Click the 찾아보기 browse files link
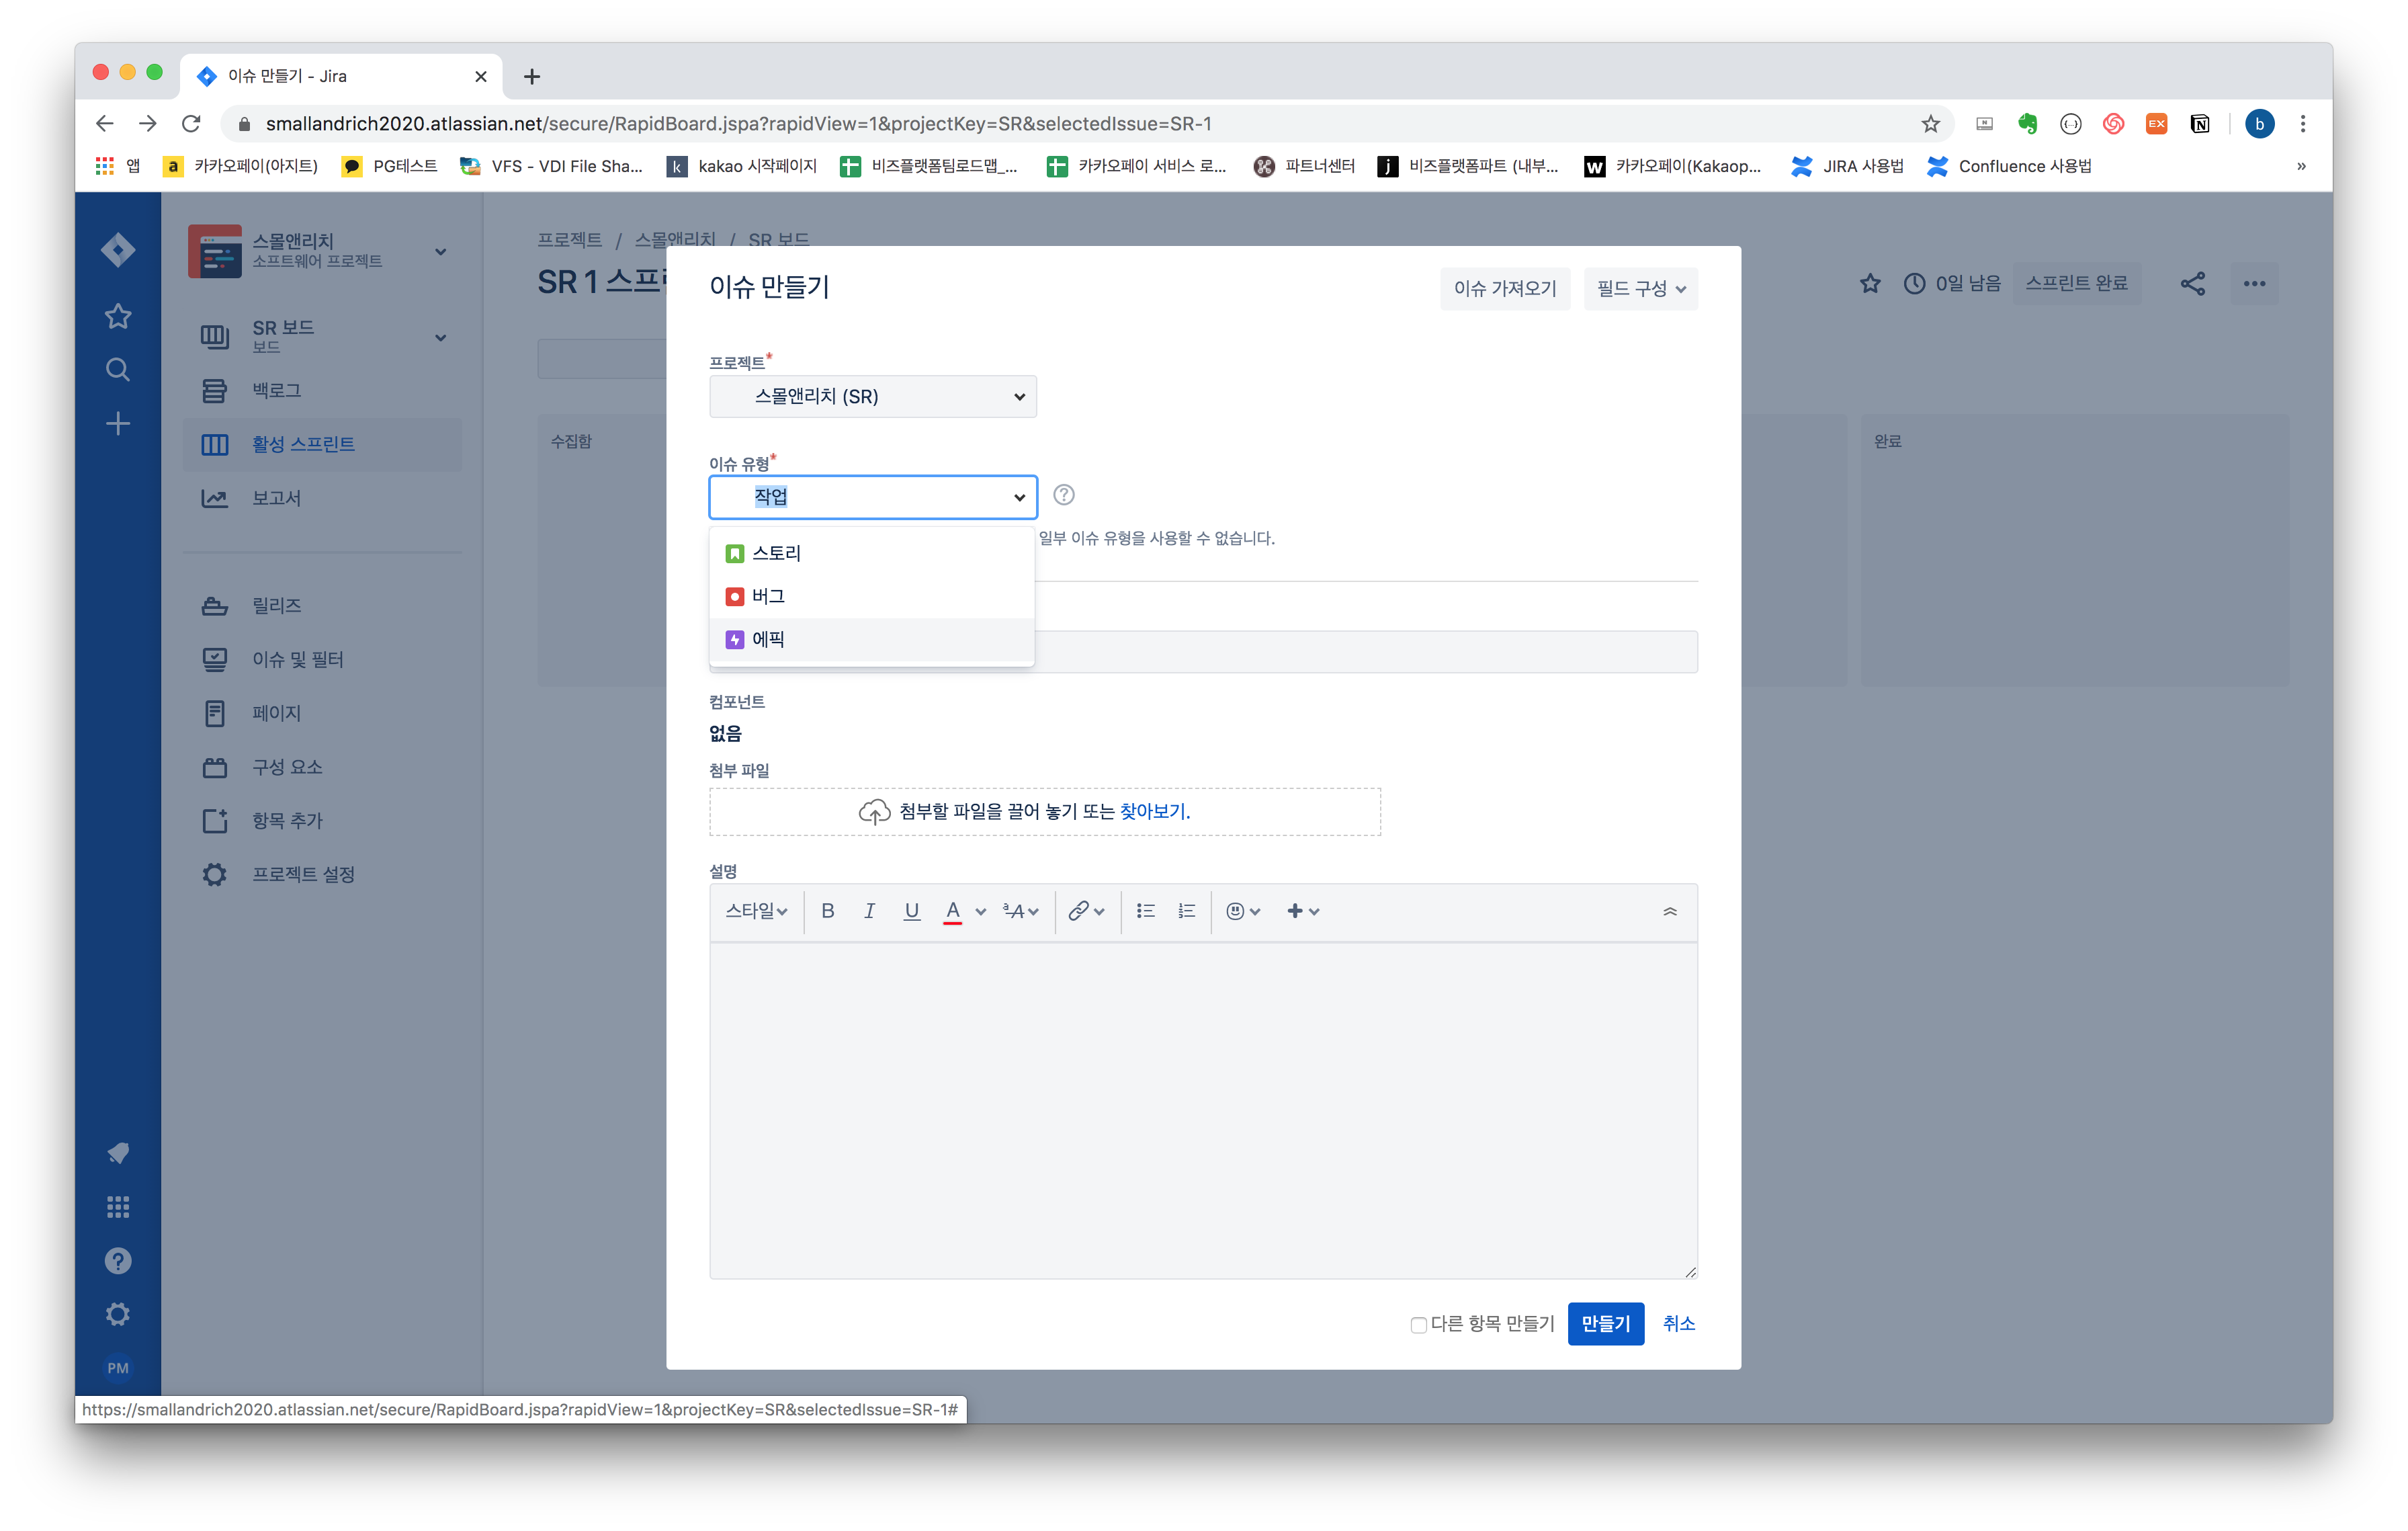The height and width of the screenshot is (1531, 2408). coord(1154,812)
